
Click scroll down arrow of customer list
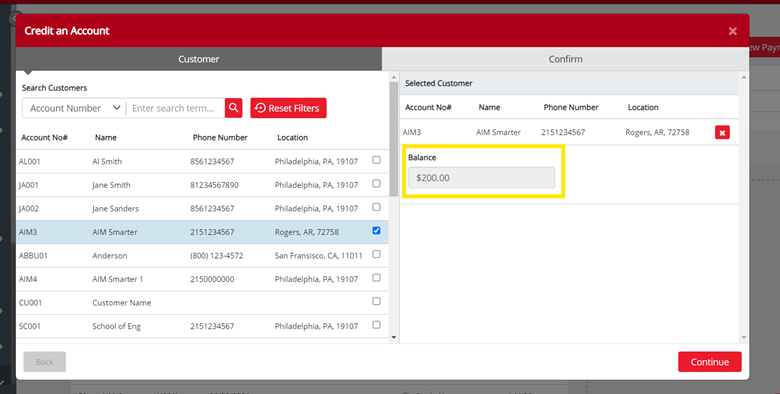(x=394, y=338)
